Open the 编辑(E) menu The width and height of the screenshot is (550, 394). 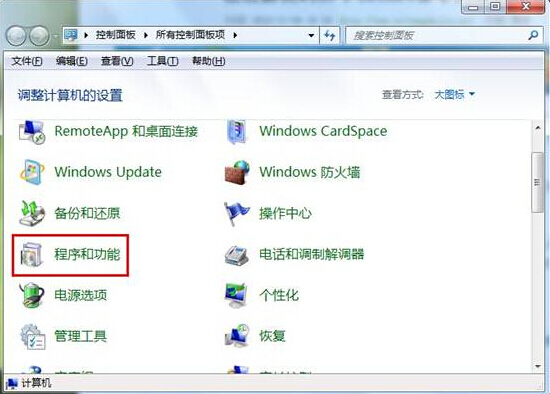tap(72, 61)
